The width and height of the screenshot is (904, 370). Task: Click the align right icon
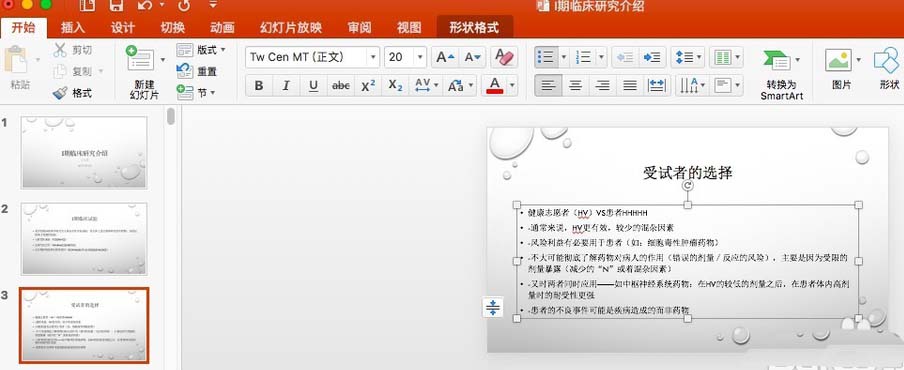pyautogui.click(x=602, y=86)
